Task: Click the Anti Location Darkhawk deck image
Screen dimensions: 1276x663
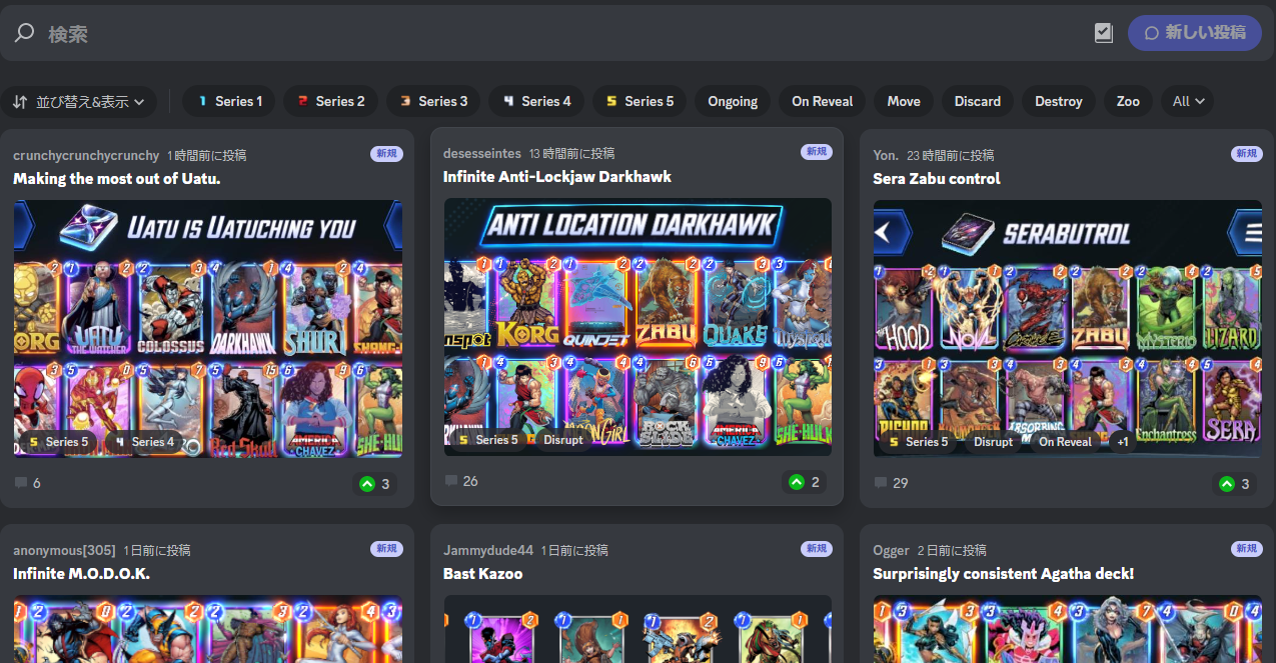Action: 638,327
